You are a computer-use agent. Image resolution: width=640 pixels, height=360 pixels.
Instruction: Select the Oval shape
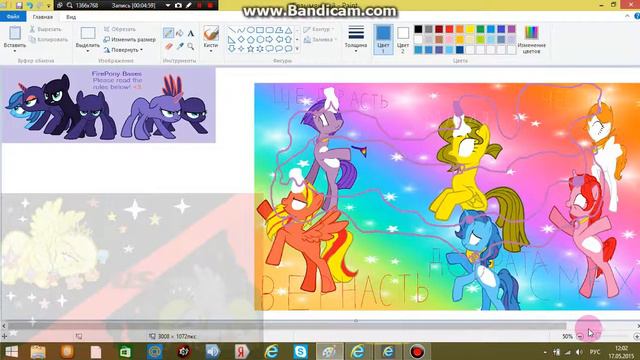pyautogui.click(x=251, y=30)
